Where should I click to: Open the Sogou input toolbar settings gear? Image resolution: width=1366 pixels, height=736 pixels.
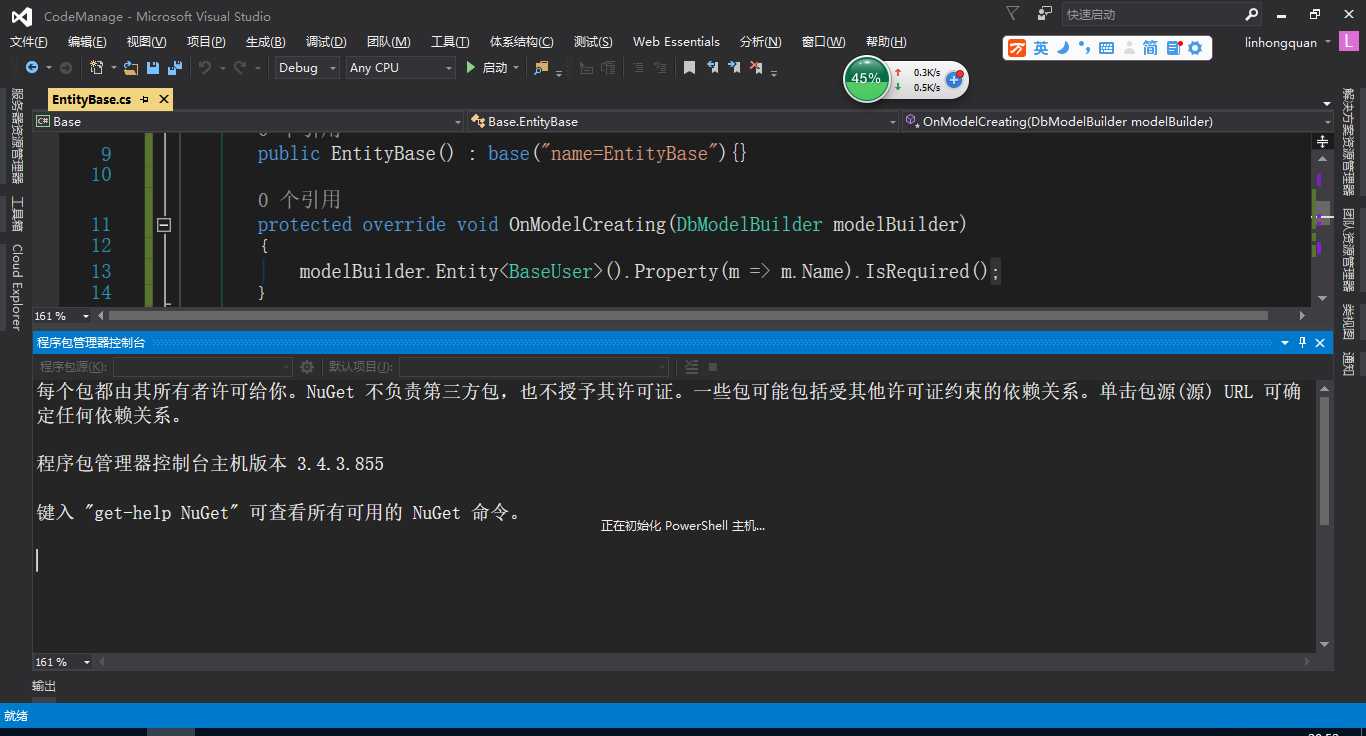[1195, 48]
